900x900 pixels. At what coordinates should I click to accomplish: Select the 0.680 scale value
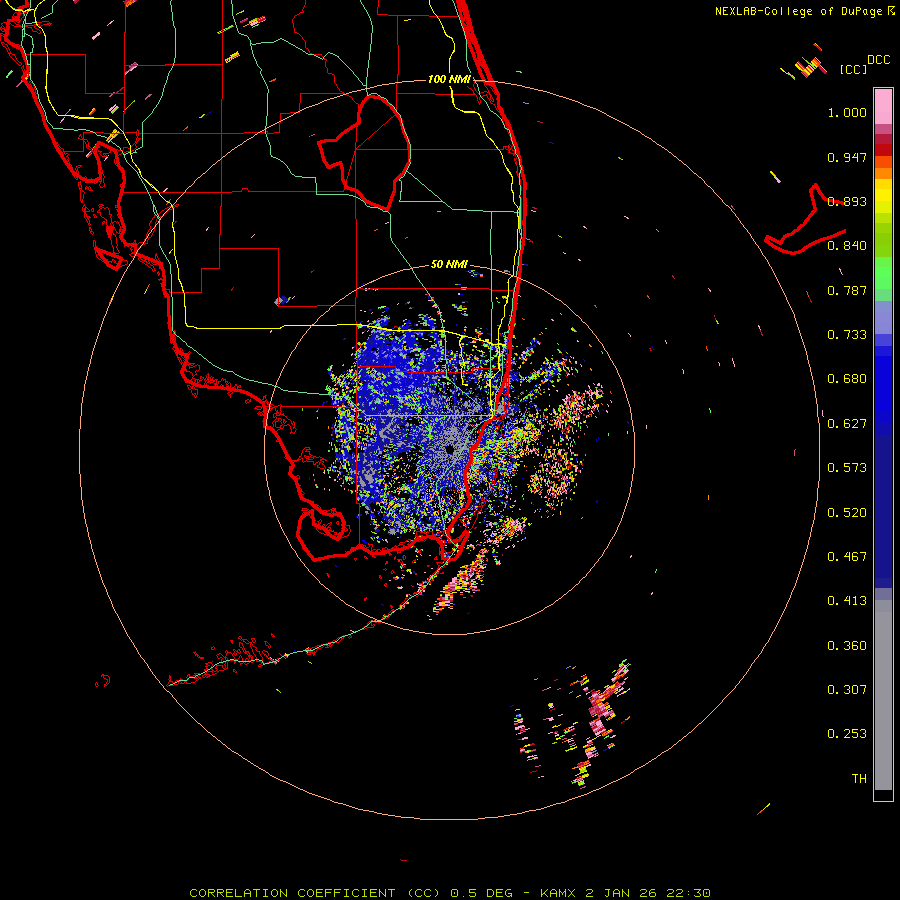(x=847, y=379)
